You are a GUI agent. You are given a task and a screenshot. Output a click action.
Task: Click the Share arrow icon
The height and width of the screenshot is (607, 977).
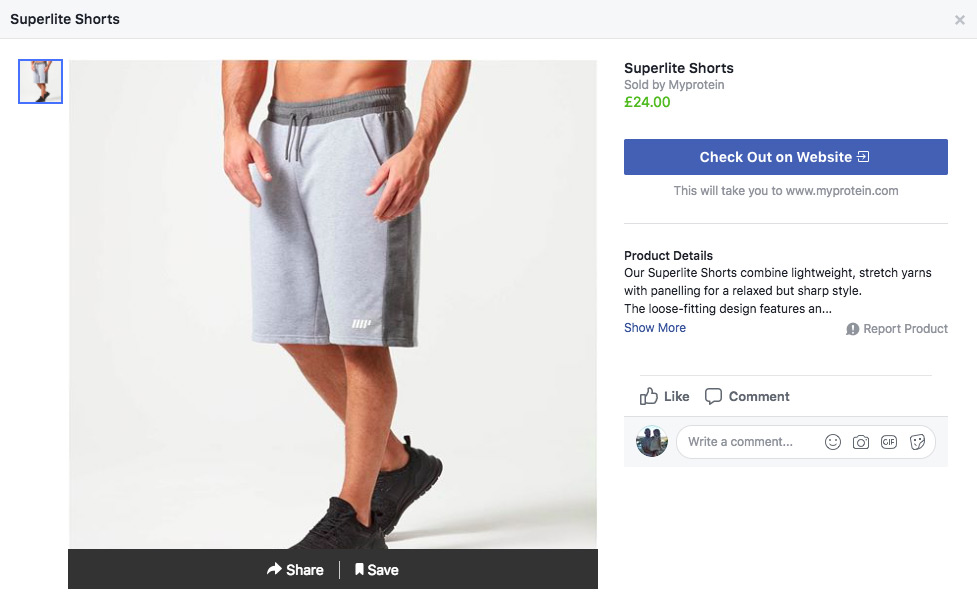[x=273, y=569]
